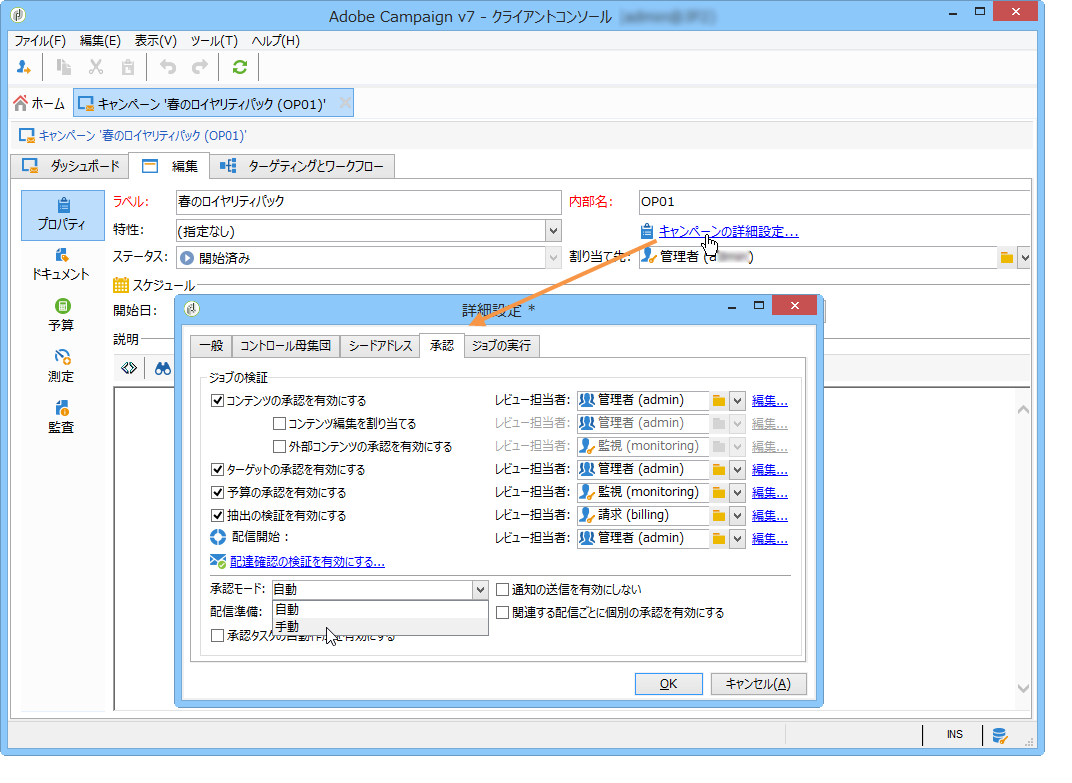Switch to the ダッシュボード tab
This screenshot has width=1072, height=783.
(70, 166)
